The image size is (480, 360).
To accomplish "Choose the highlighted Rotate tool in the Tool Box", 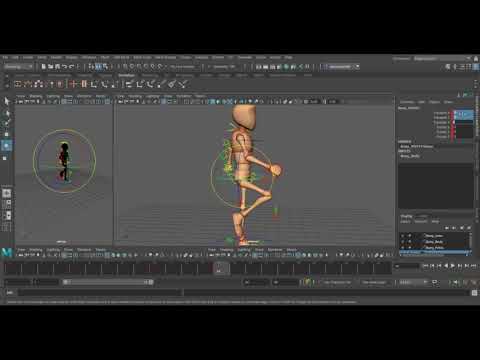I will [x=6, y=146].
